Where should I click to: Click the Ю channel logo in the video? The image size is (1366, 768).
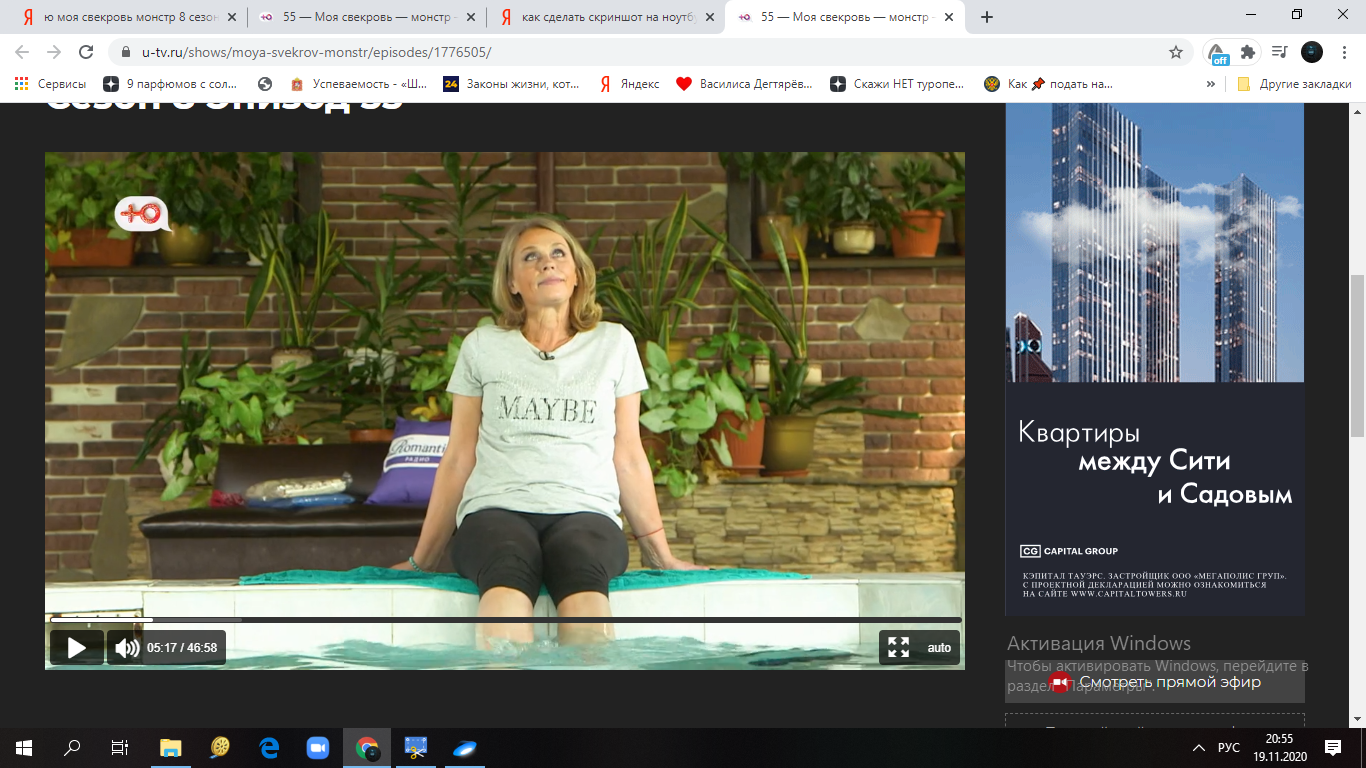[x=142, y=212]
